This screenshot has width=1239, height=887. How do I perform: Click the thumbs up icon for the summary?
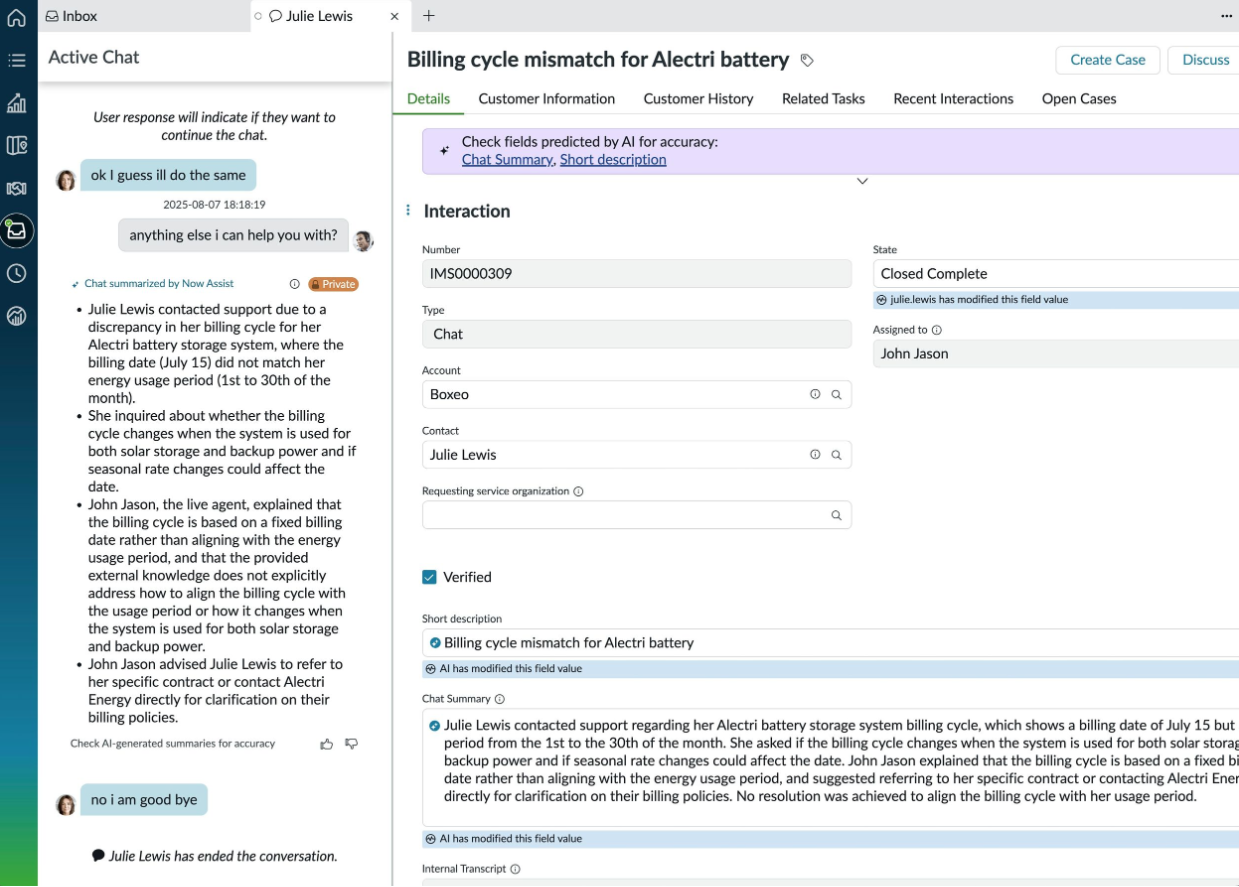coord(326,744)
